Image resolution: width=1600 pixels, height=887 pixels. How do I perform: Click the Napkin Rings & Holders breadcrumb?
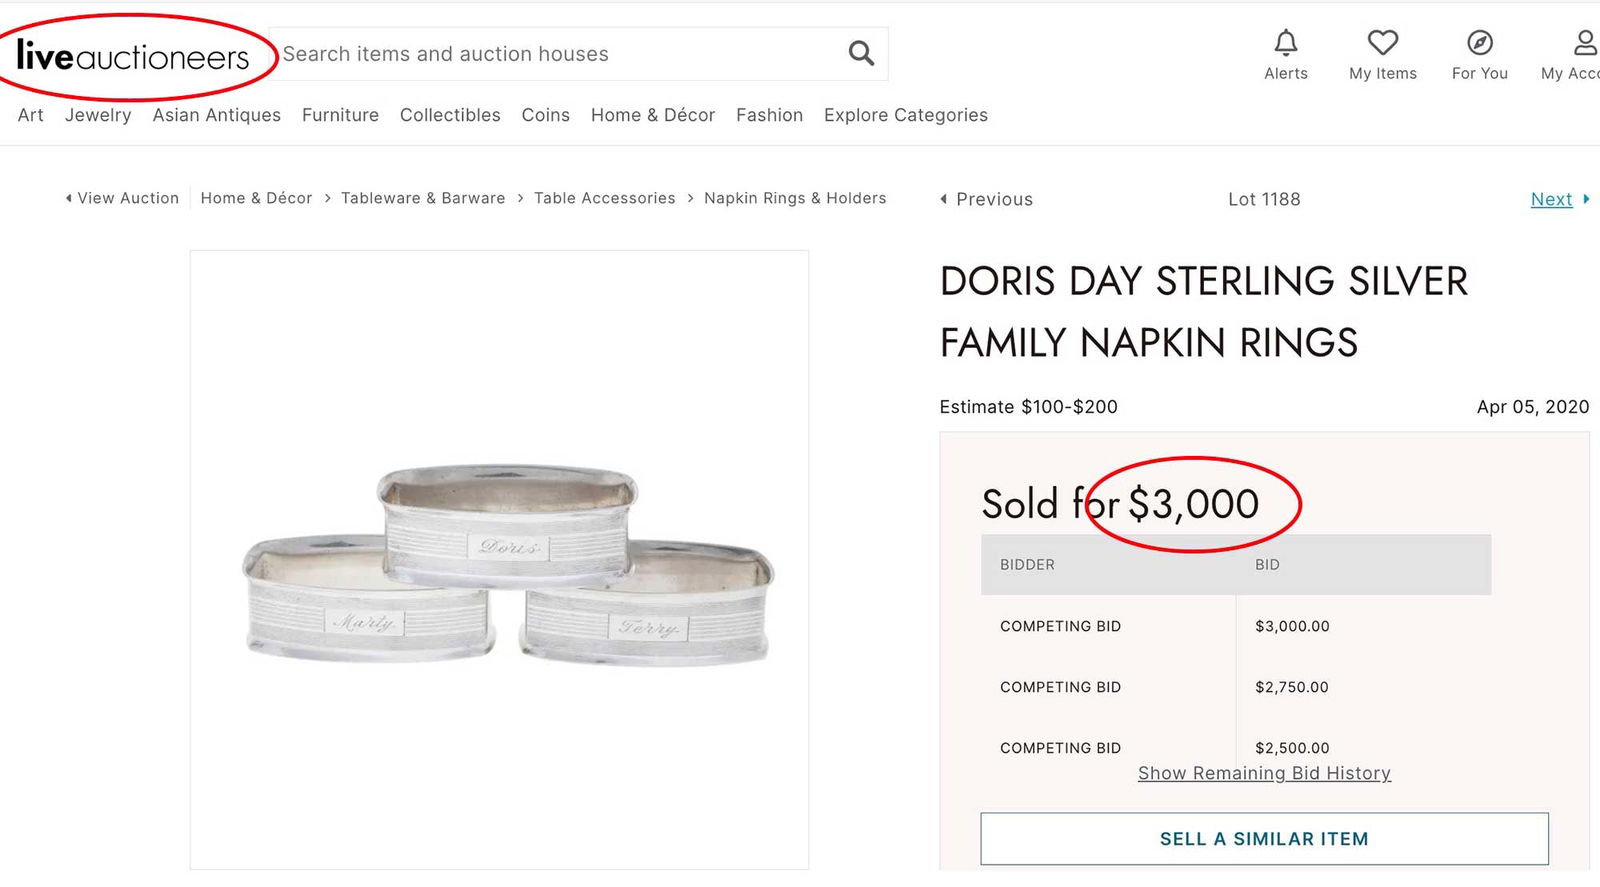795,198
